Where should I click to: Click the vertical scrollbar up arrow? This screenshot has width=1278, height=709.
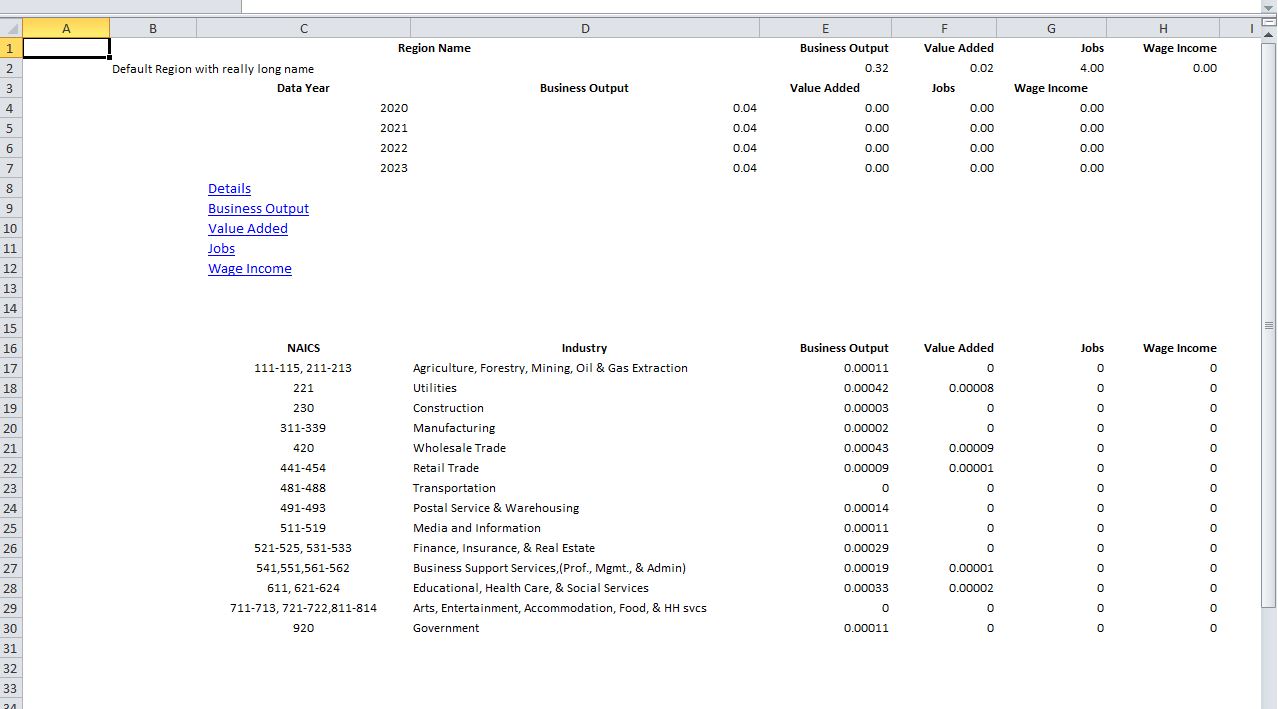tap(1269, 35)
